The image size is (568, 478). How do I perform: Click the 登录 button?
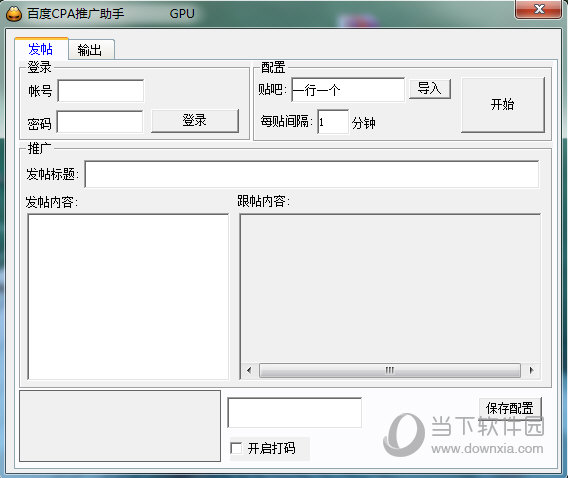click(x=195, y=121)
